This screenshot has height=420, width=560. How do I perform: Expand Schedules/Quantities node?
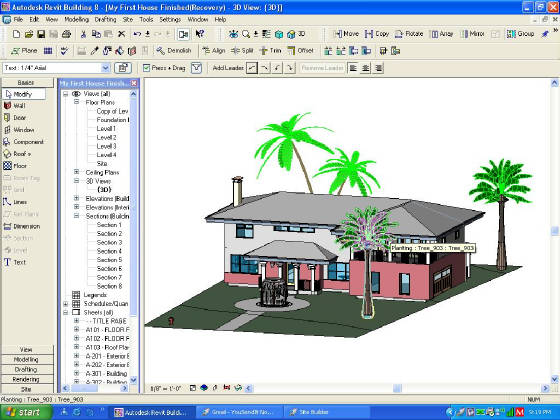(x=66, y=304)
